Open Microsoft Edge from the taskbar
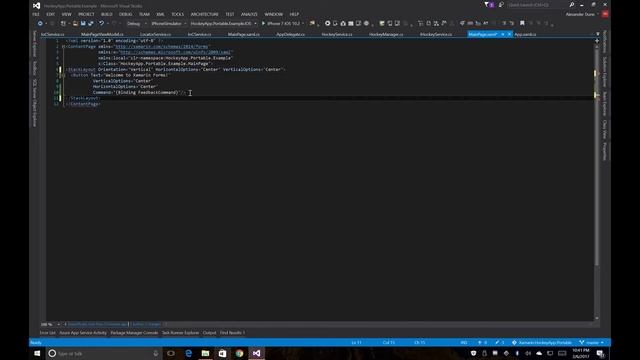Image resolution: width=640 pixels, height=360 pixels. tap(188, 353)
